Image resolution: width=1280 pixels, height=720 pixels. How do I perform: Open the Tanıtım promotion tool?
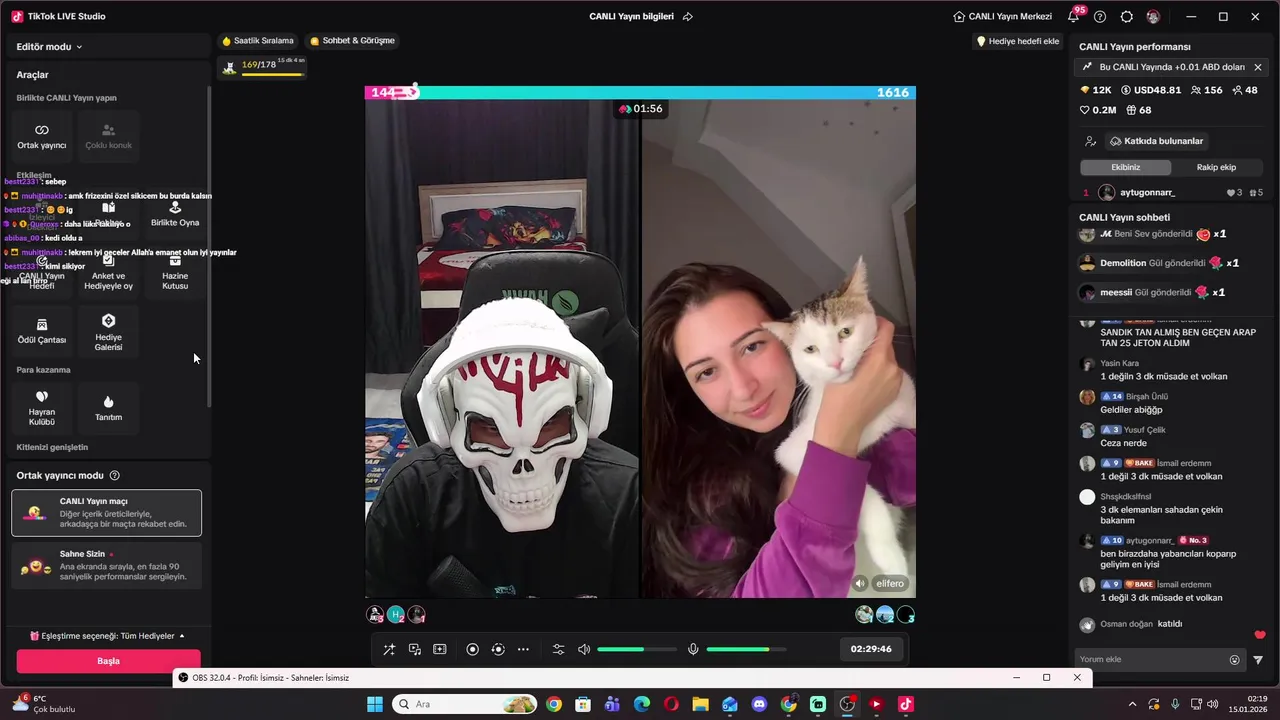click(108, 407)
